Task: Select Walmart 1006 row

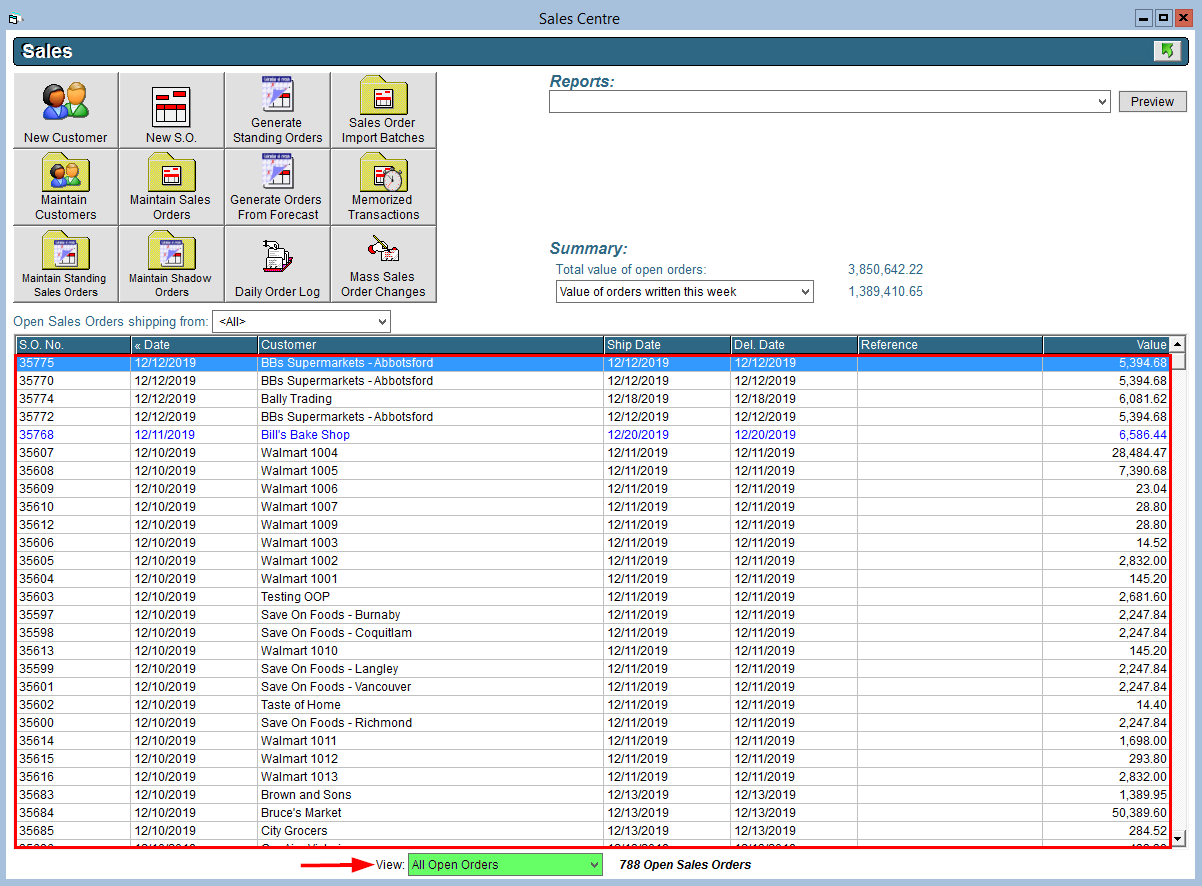Action: (593, 489)
